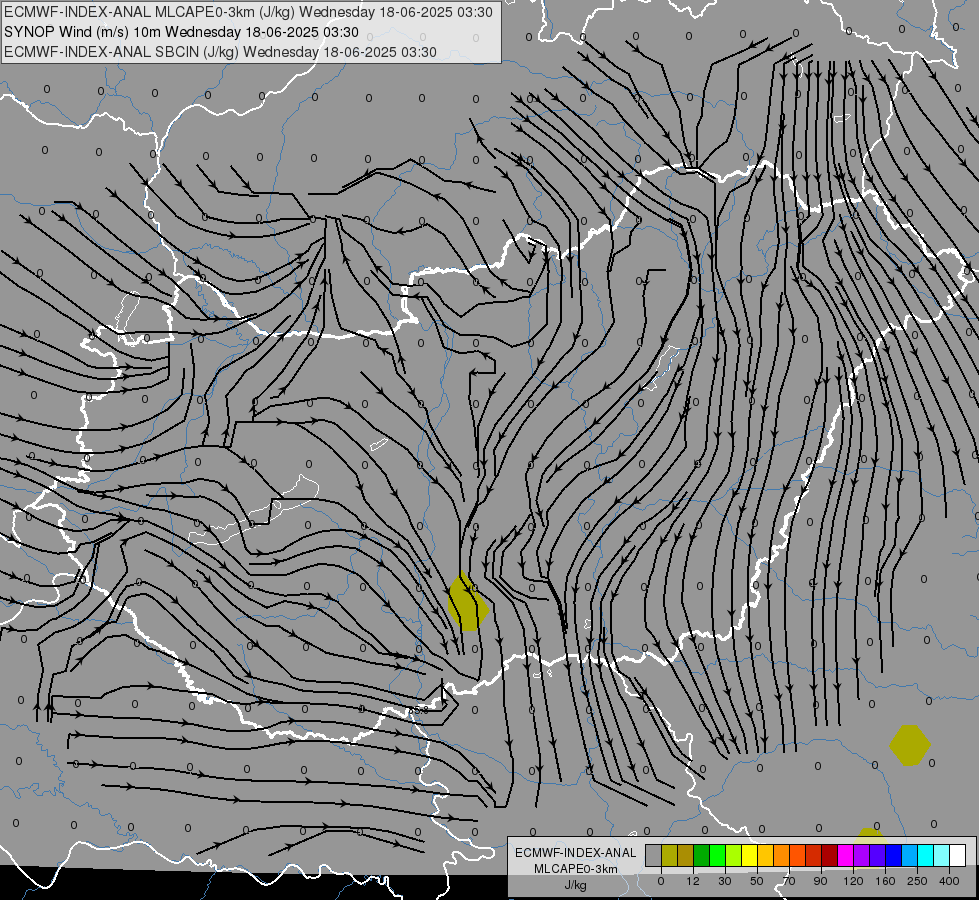Click the magenta legend swatch before 120

845,855
